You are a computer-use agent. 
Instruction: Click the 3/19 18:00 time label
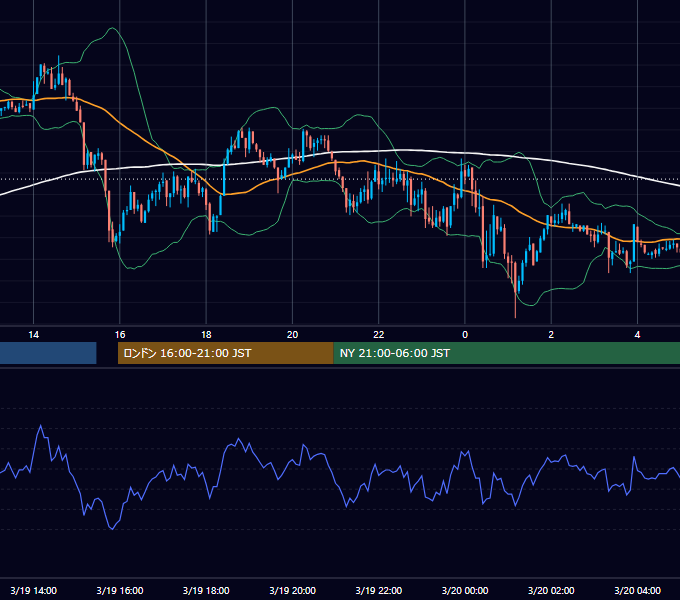point(206,590)
